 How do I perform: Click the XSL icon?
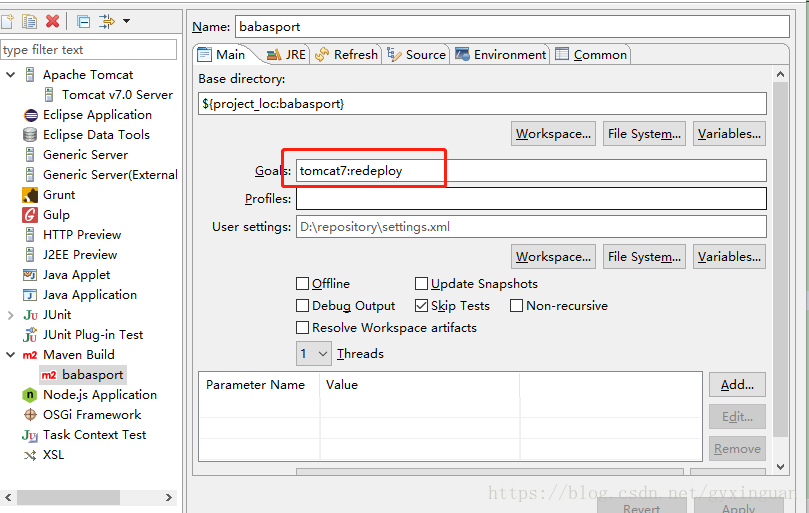[x=30, y=455]
